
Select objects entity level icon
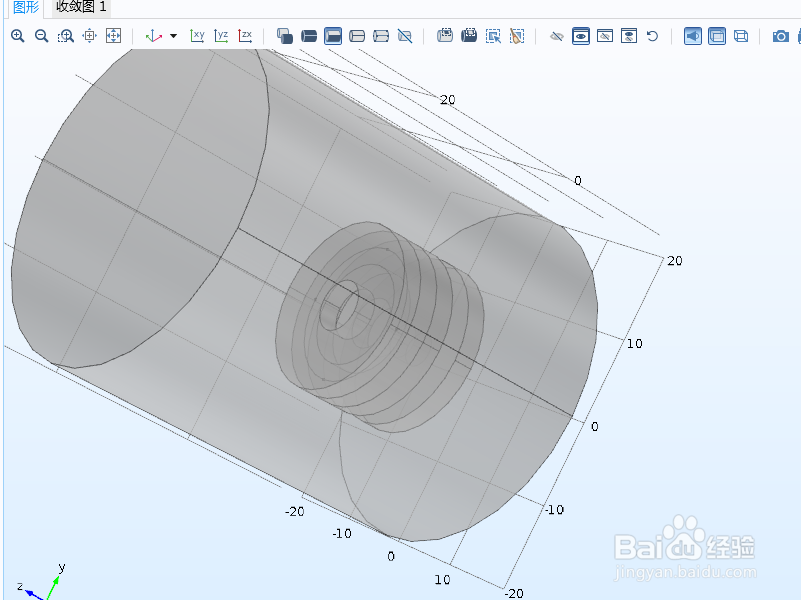(x=285, y=36)
